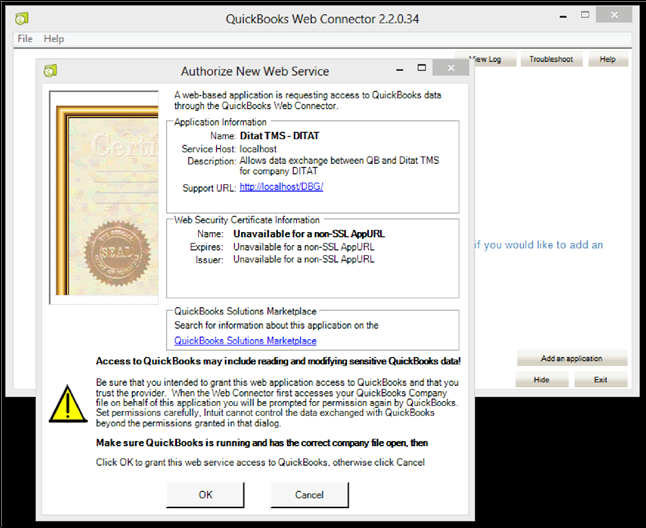The width and height of the screenshot is (646, 528).
Task: Click the Help button beside Troubleshoot
Action: click(x=607, y=60)
